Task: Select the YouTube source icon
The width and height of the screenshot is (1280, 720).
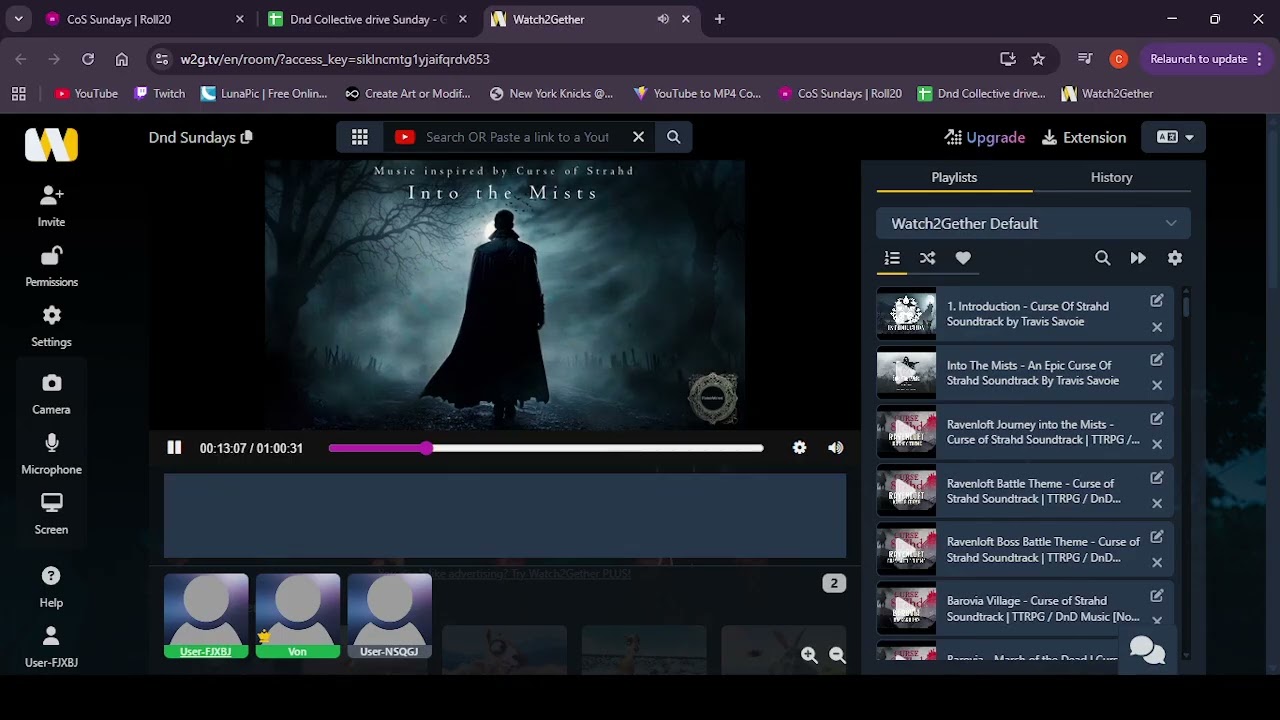Action: coord(405,137)
